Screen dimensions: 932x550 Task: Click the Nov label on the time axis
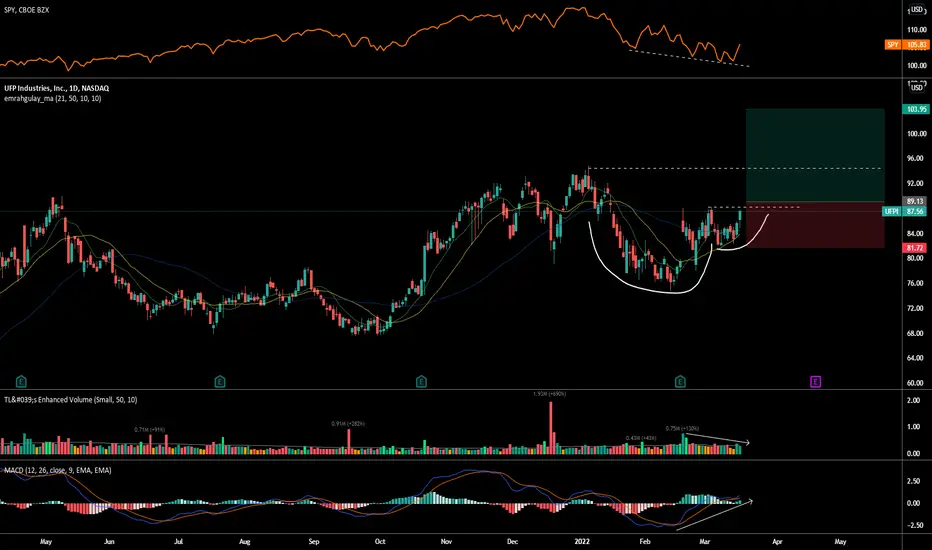click(x=447, y=542)
